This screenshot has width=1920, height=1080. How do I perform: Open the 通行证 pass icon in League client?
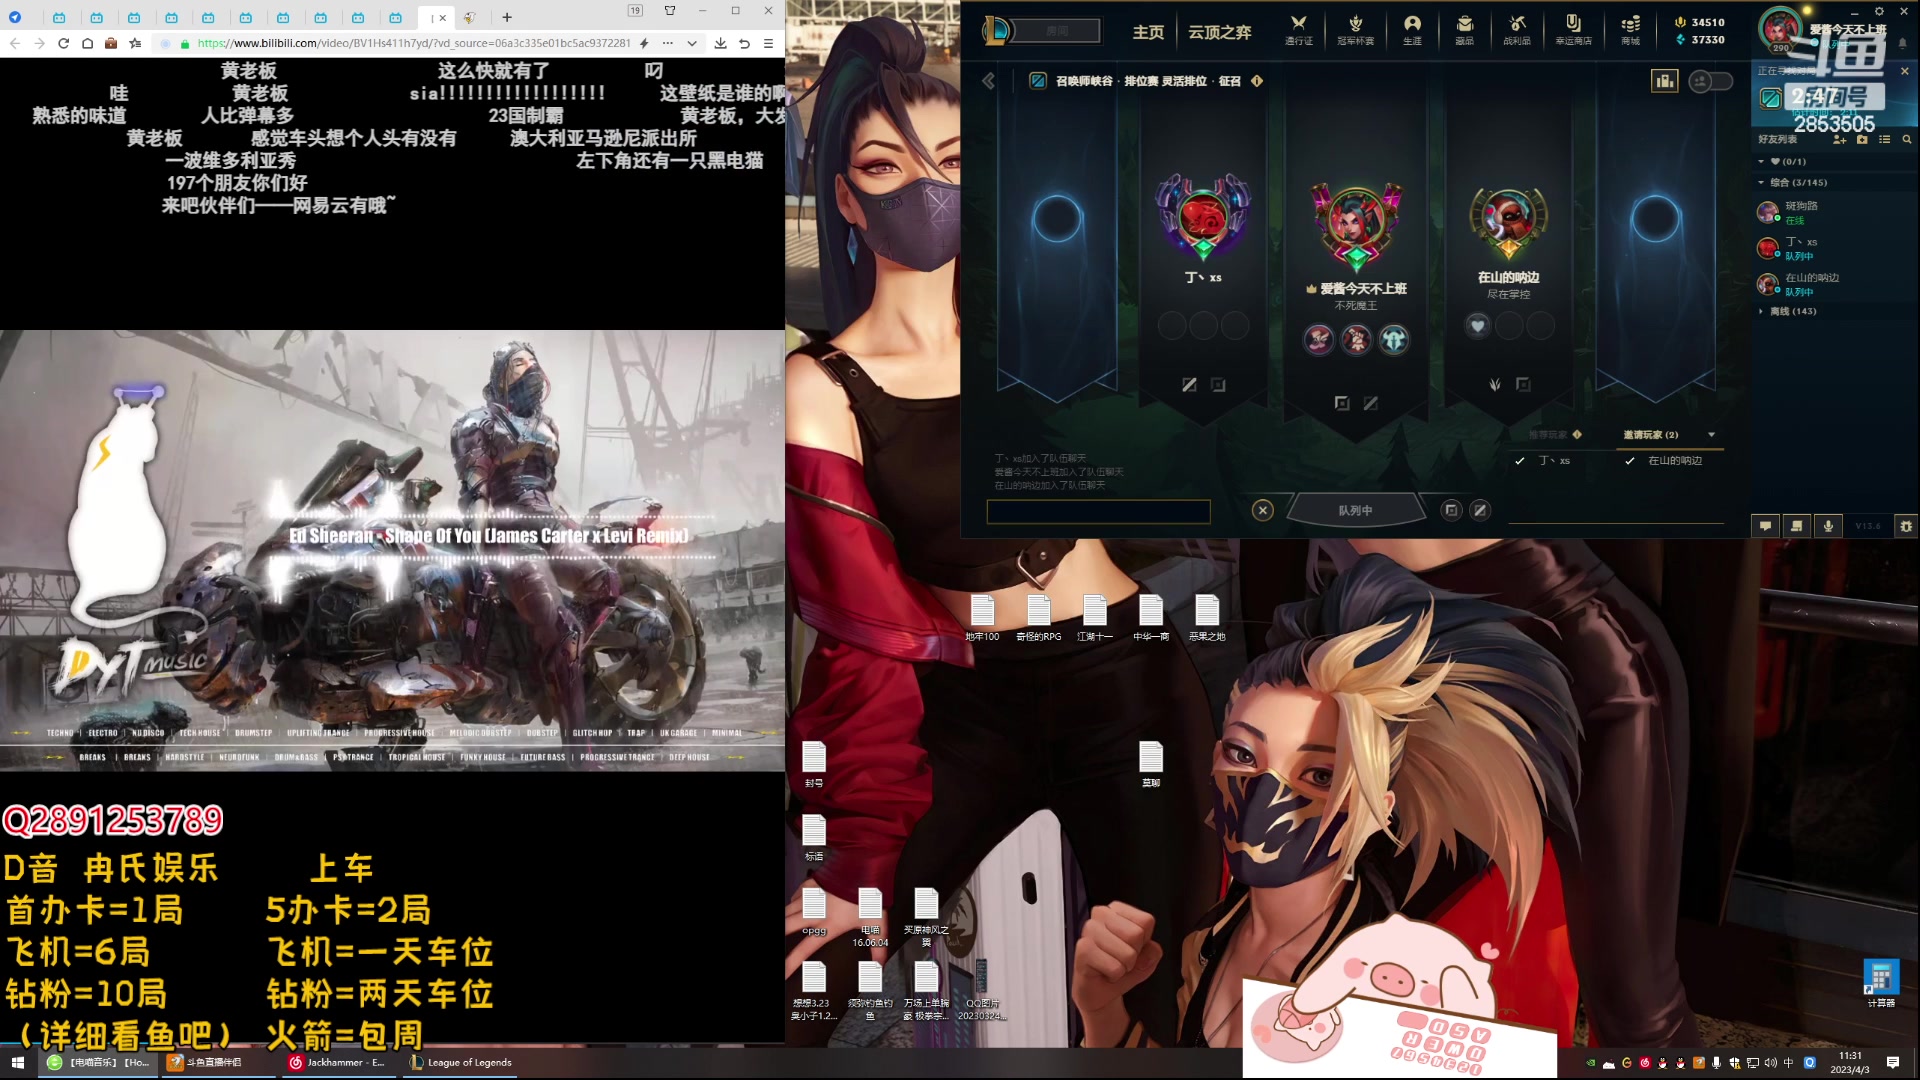point(1298,29)
